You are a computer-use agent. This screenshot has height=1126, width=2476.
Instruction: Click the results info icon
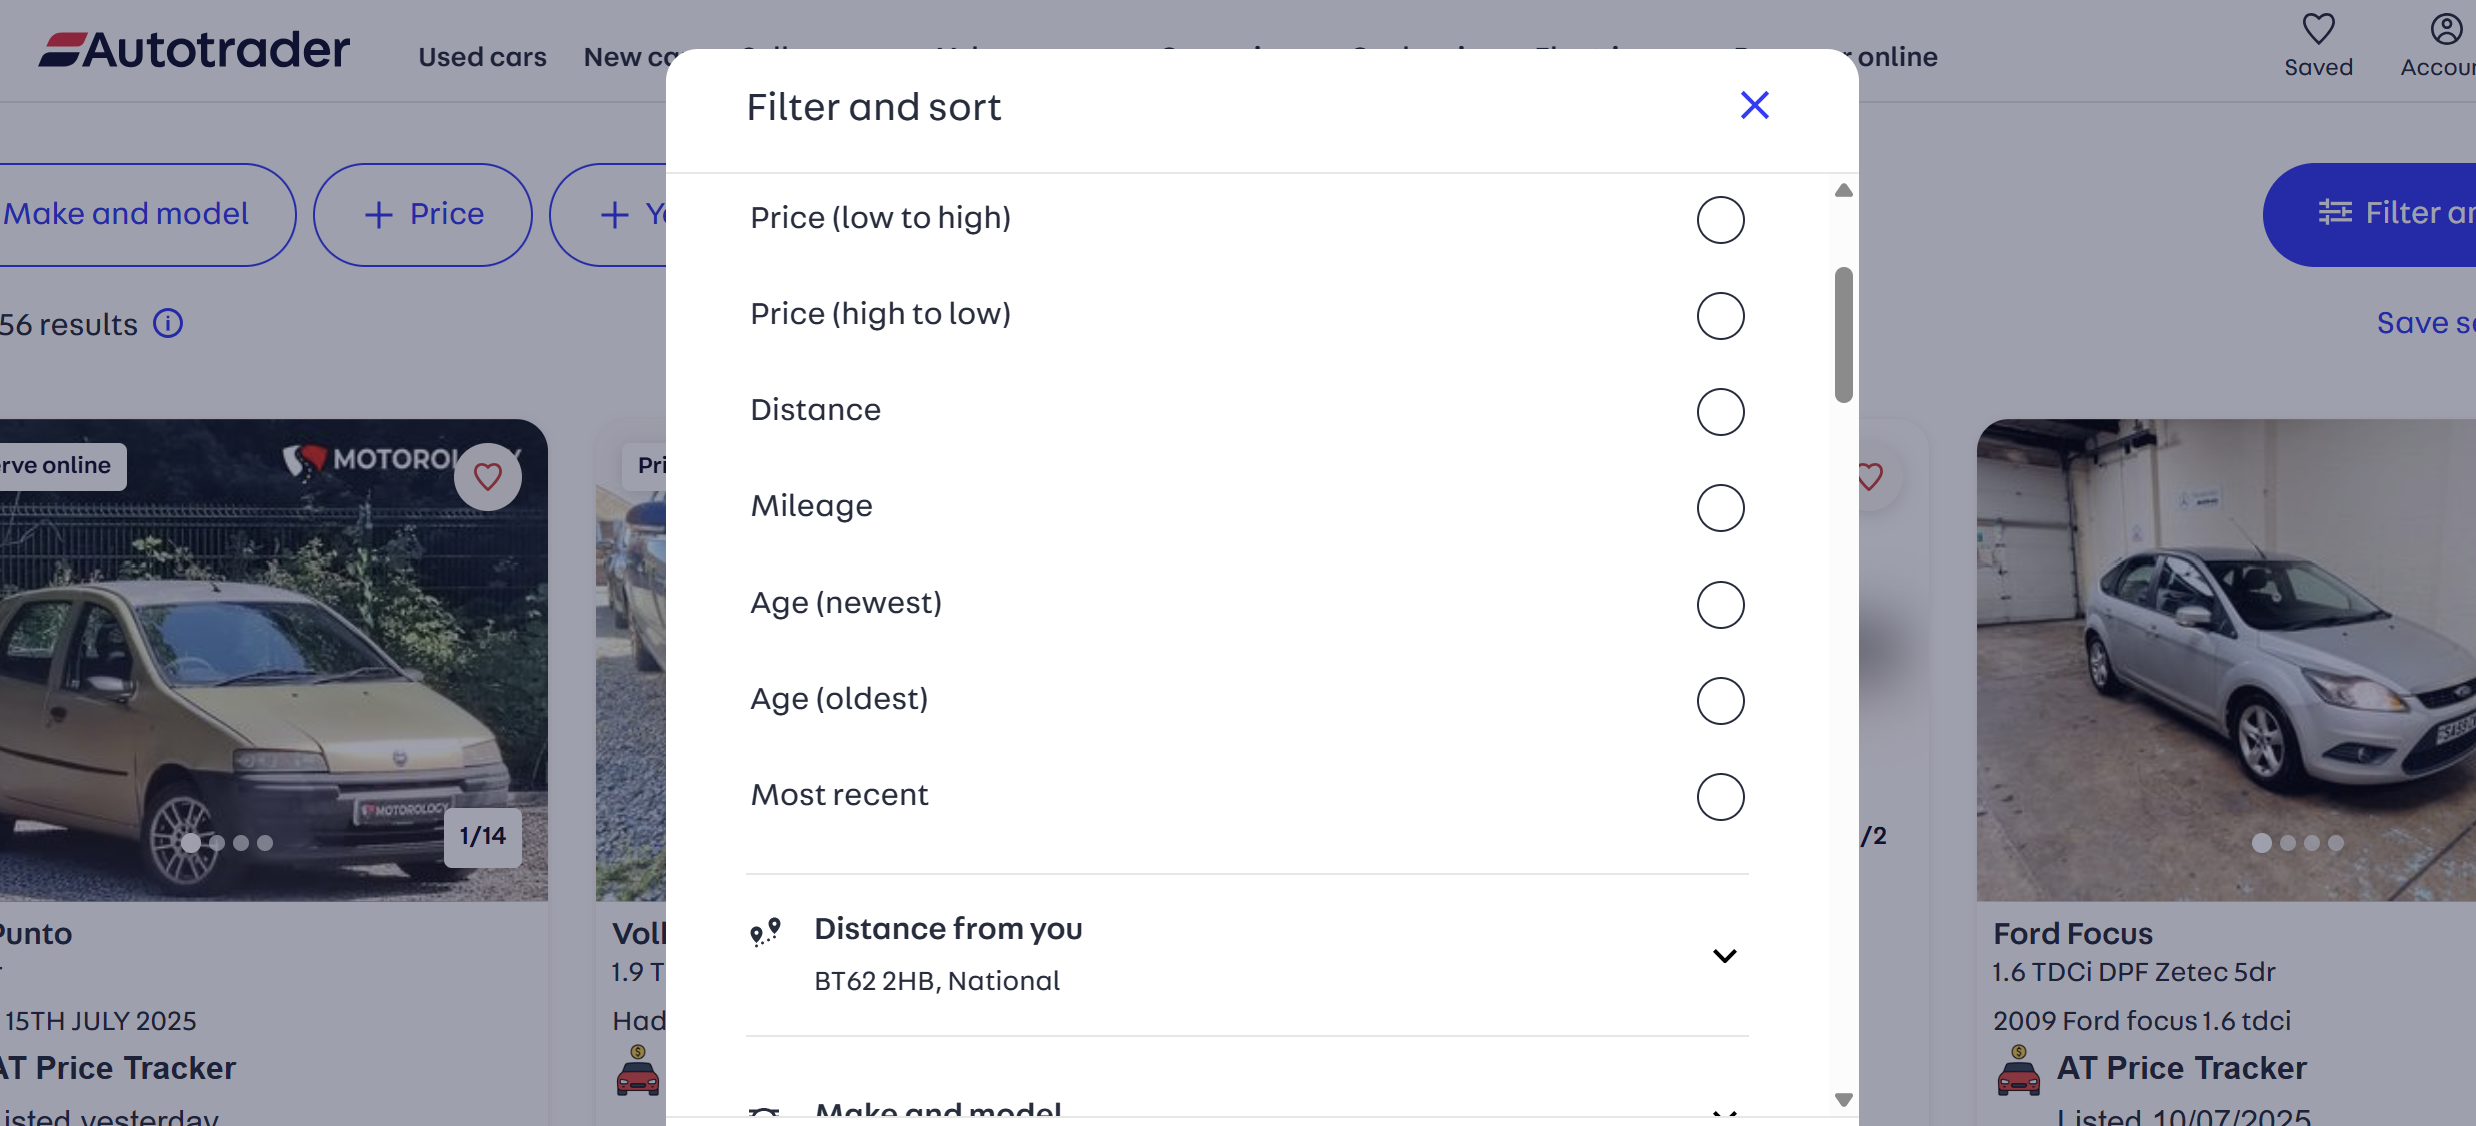click(x=168, y=323)
